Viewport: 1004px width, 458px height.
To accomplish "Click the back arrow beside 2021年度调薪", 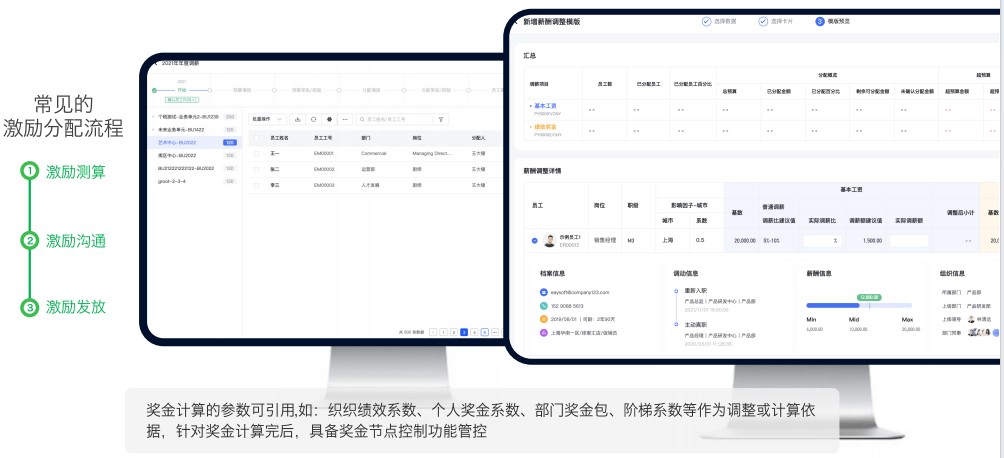I will [x=155, y=63].
